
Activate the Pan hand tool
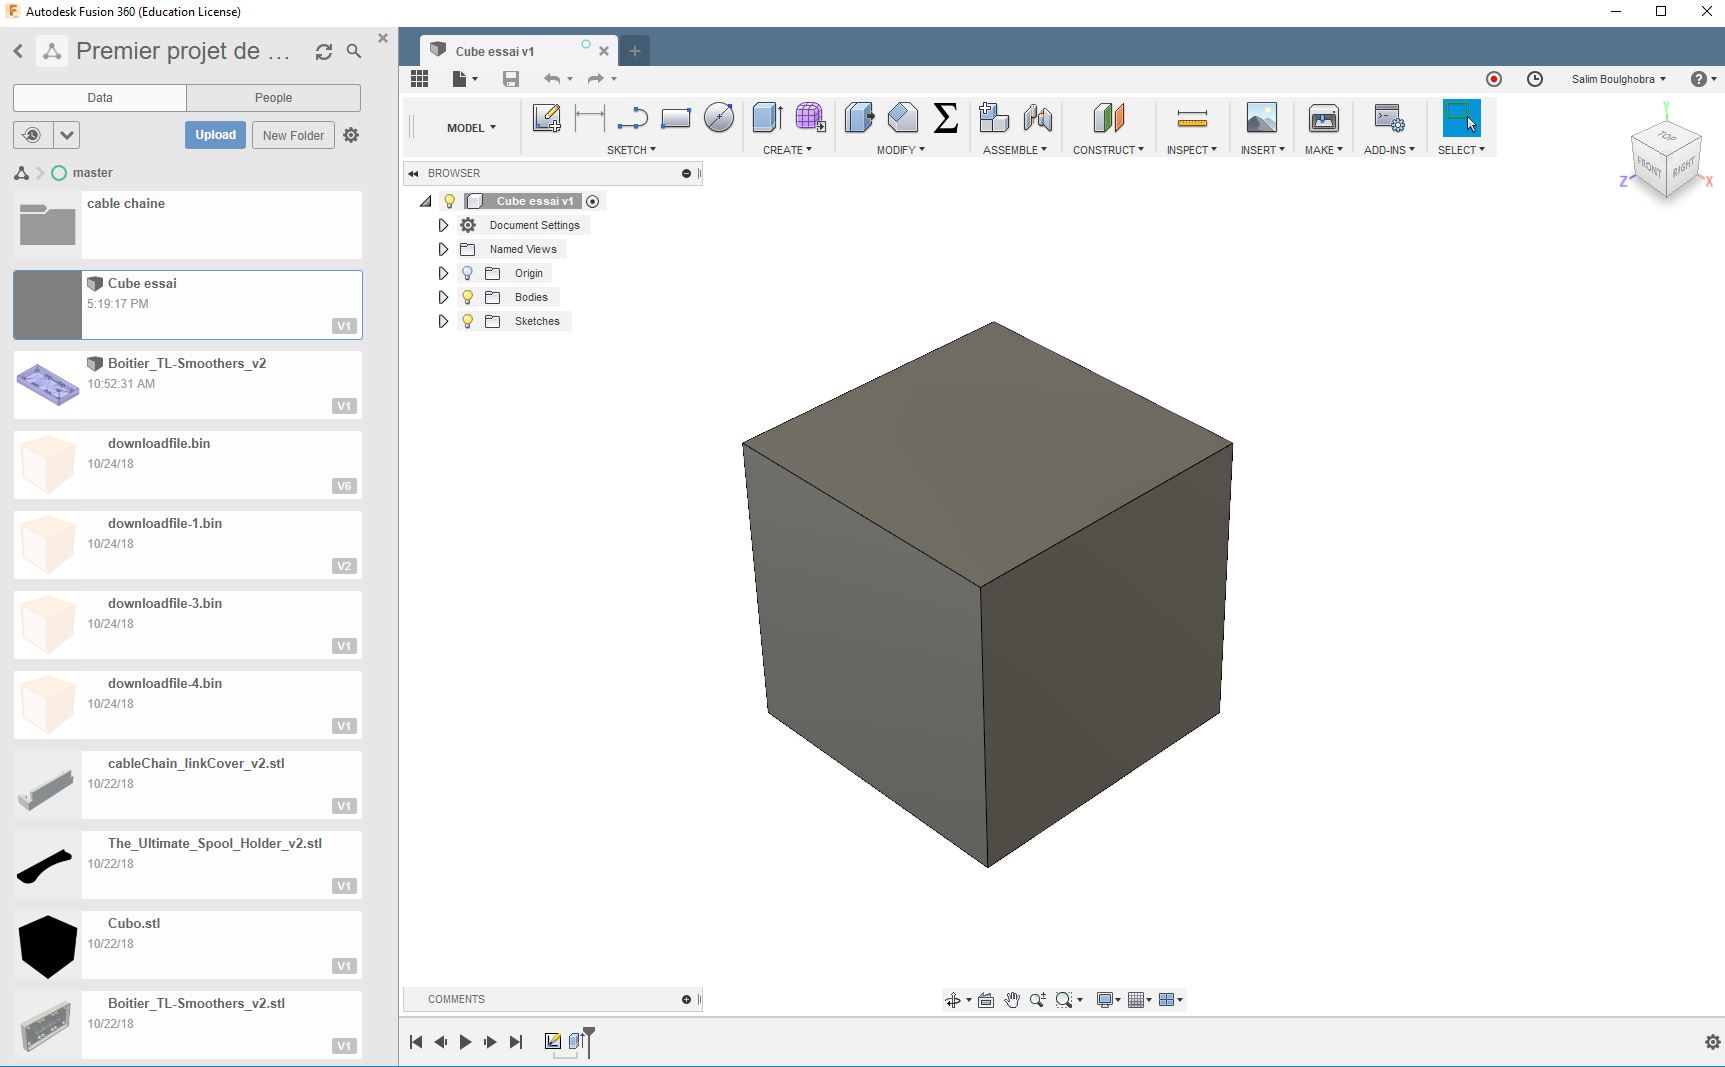tap(1011, 999)
